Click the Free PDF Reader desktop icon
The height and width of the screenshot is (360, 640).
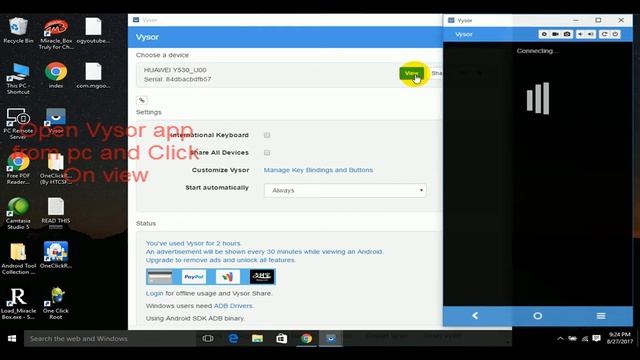(18, 168)
